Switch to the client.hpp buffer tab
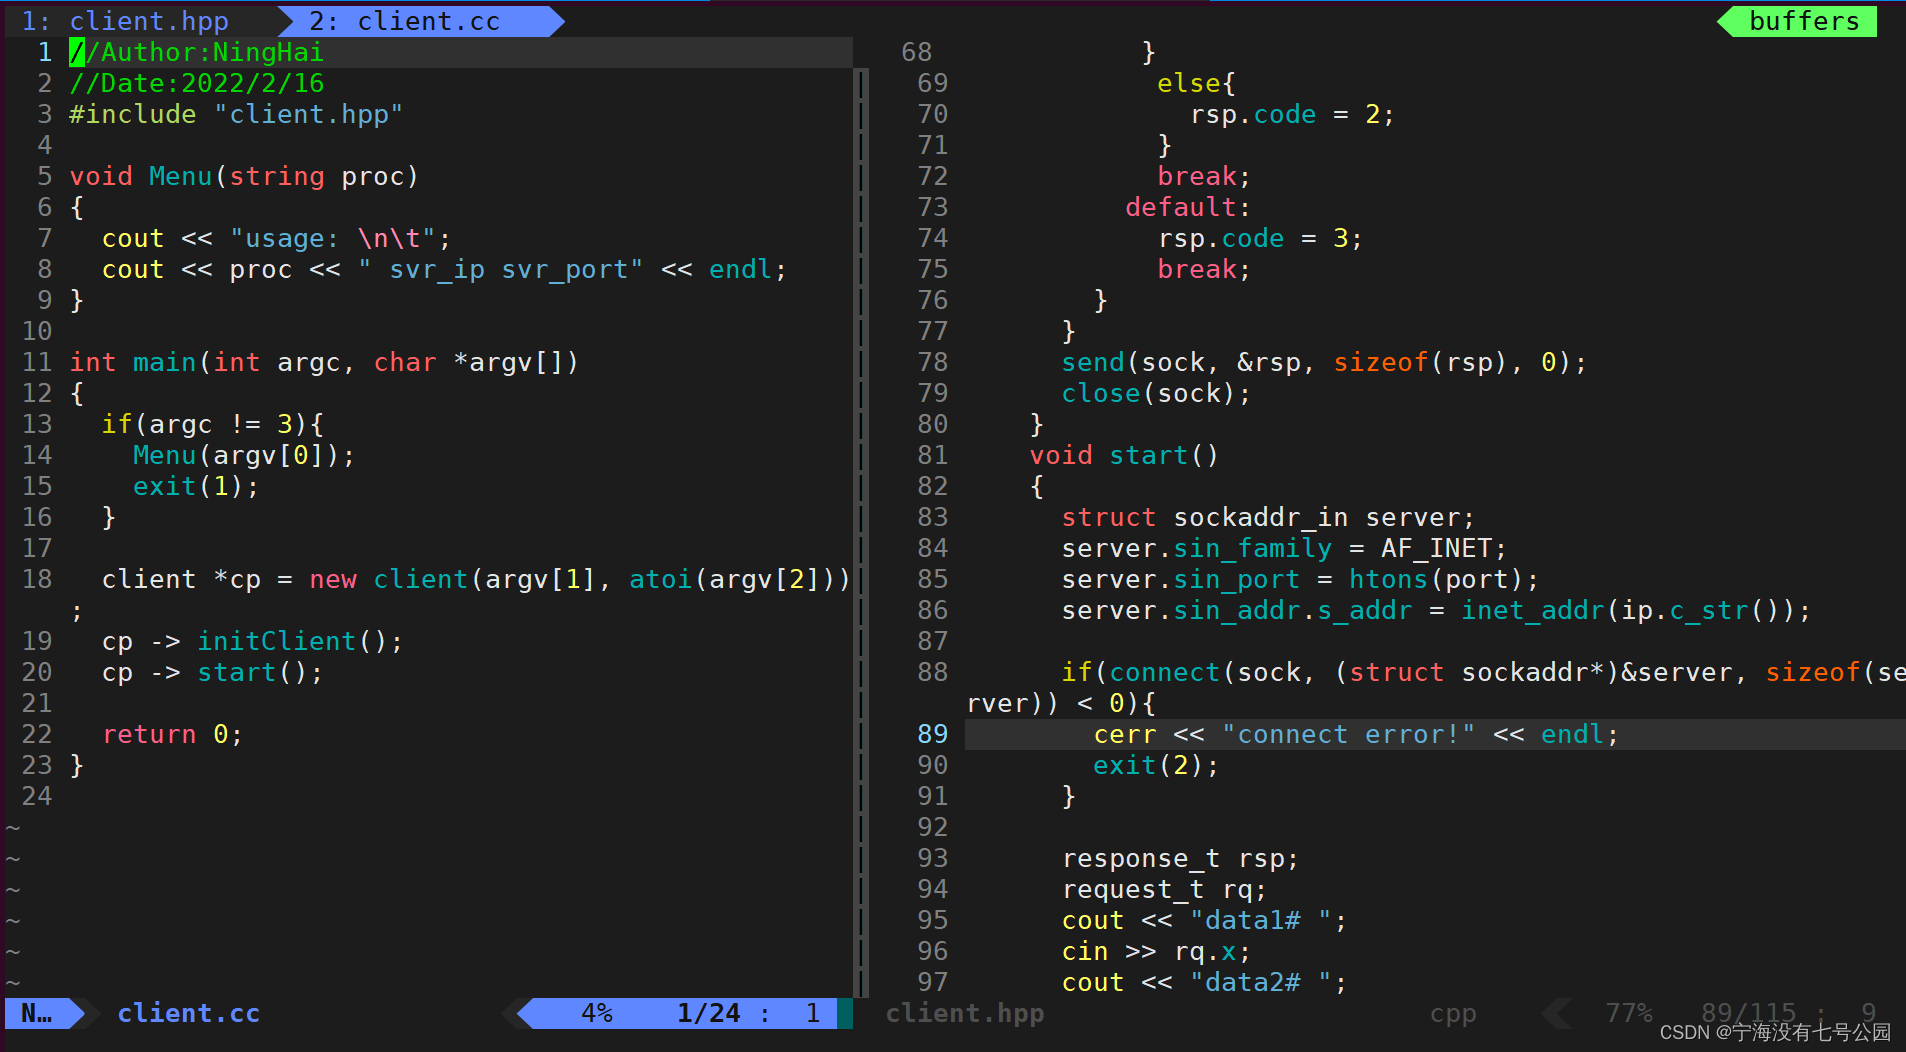Image resolution: width=1906 pixels, height=1052 pixels. click(125, 21)
